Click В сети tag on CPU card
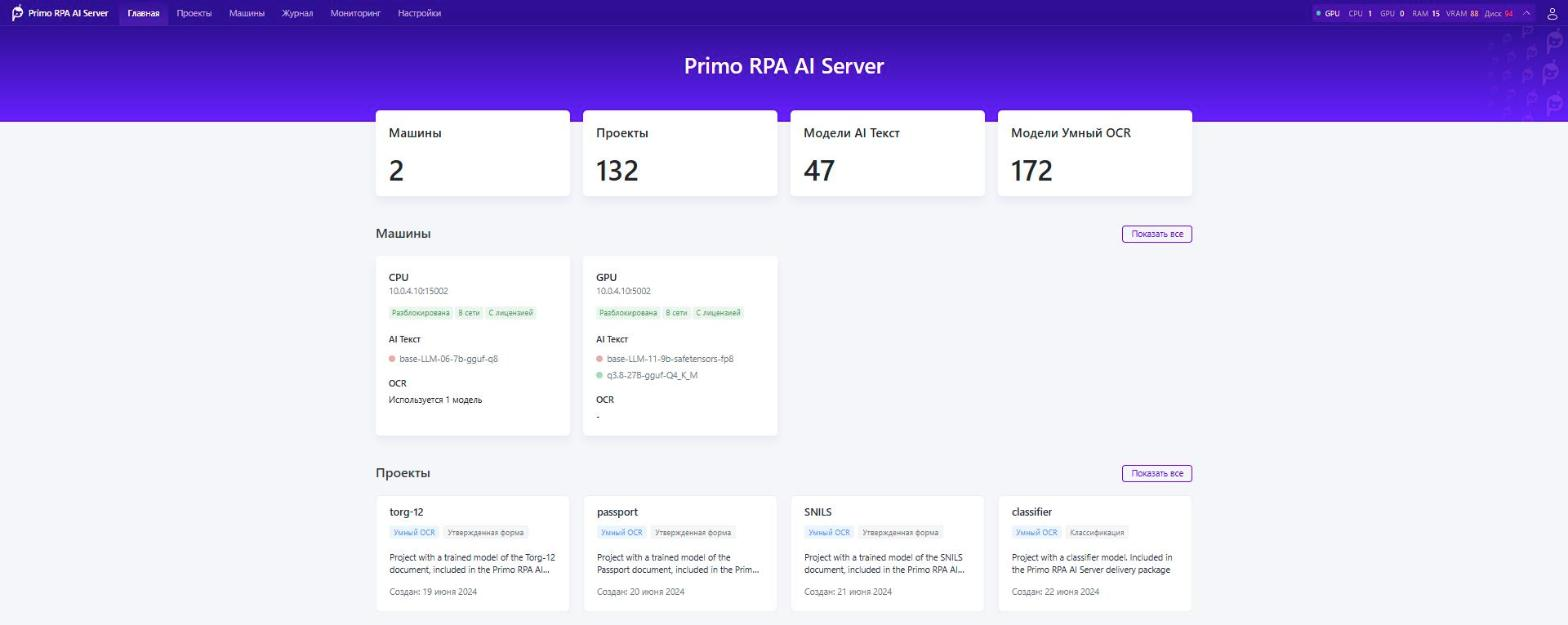Image resolution: width=1568 pixels, height=625 pixels. click(469, 313)
